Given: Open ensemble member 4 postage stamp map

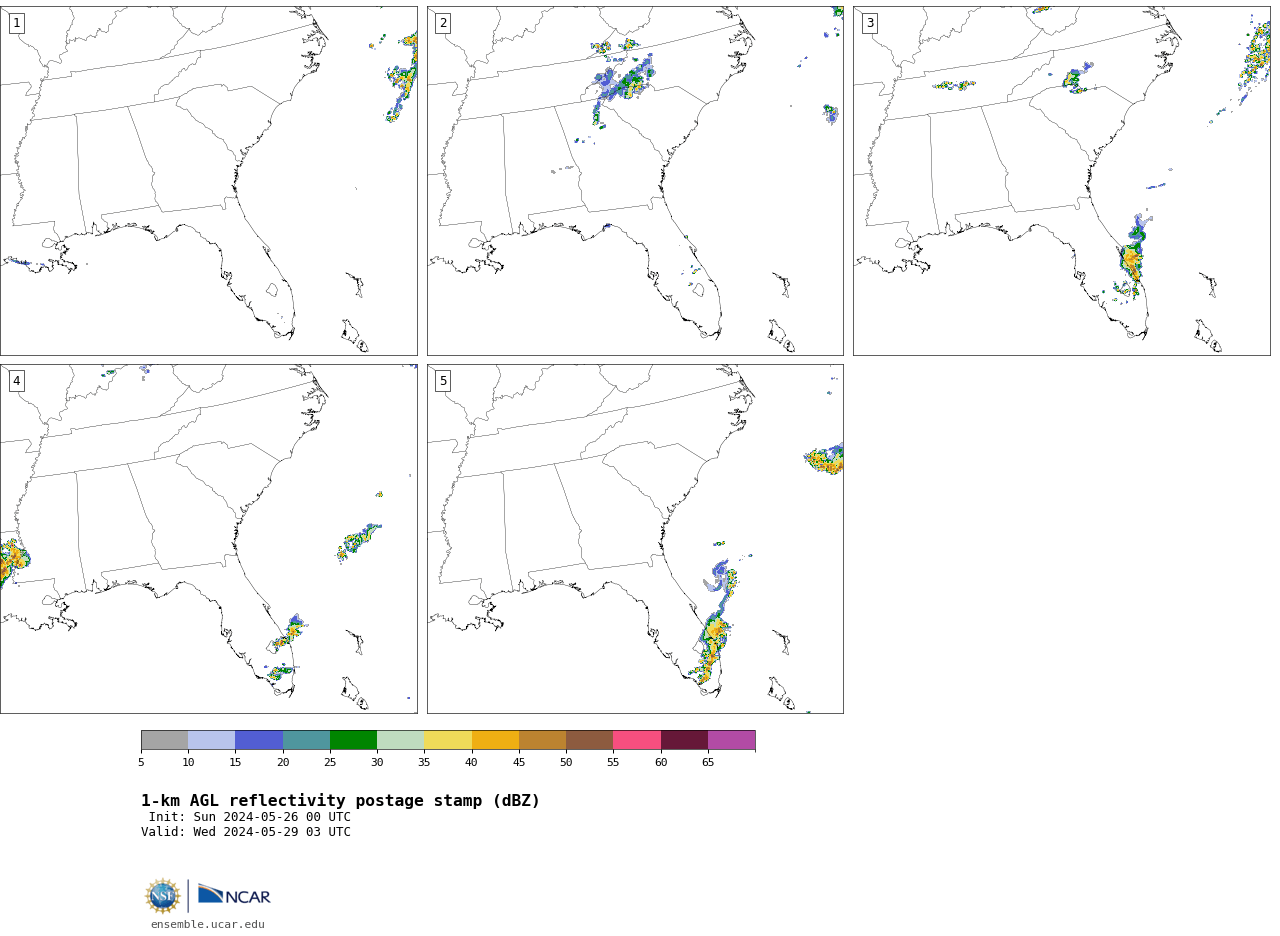Looking at the screenshot, I should (209, 539).
